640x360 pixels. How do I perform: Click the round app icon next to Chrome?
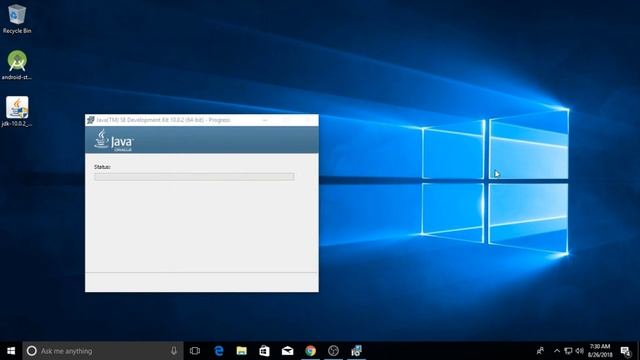[333, 351]
